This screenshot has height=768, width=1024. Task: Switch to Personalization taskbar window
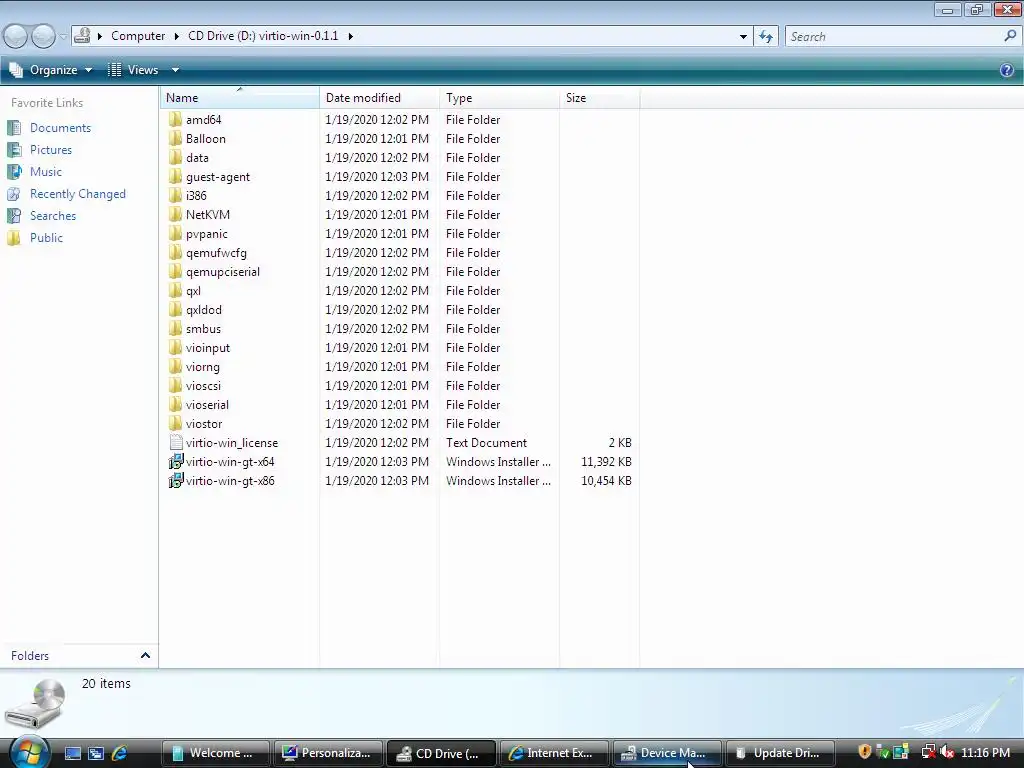pos(328,753)
